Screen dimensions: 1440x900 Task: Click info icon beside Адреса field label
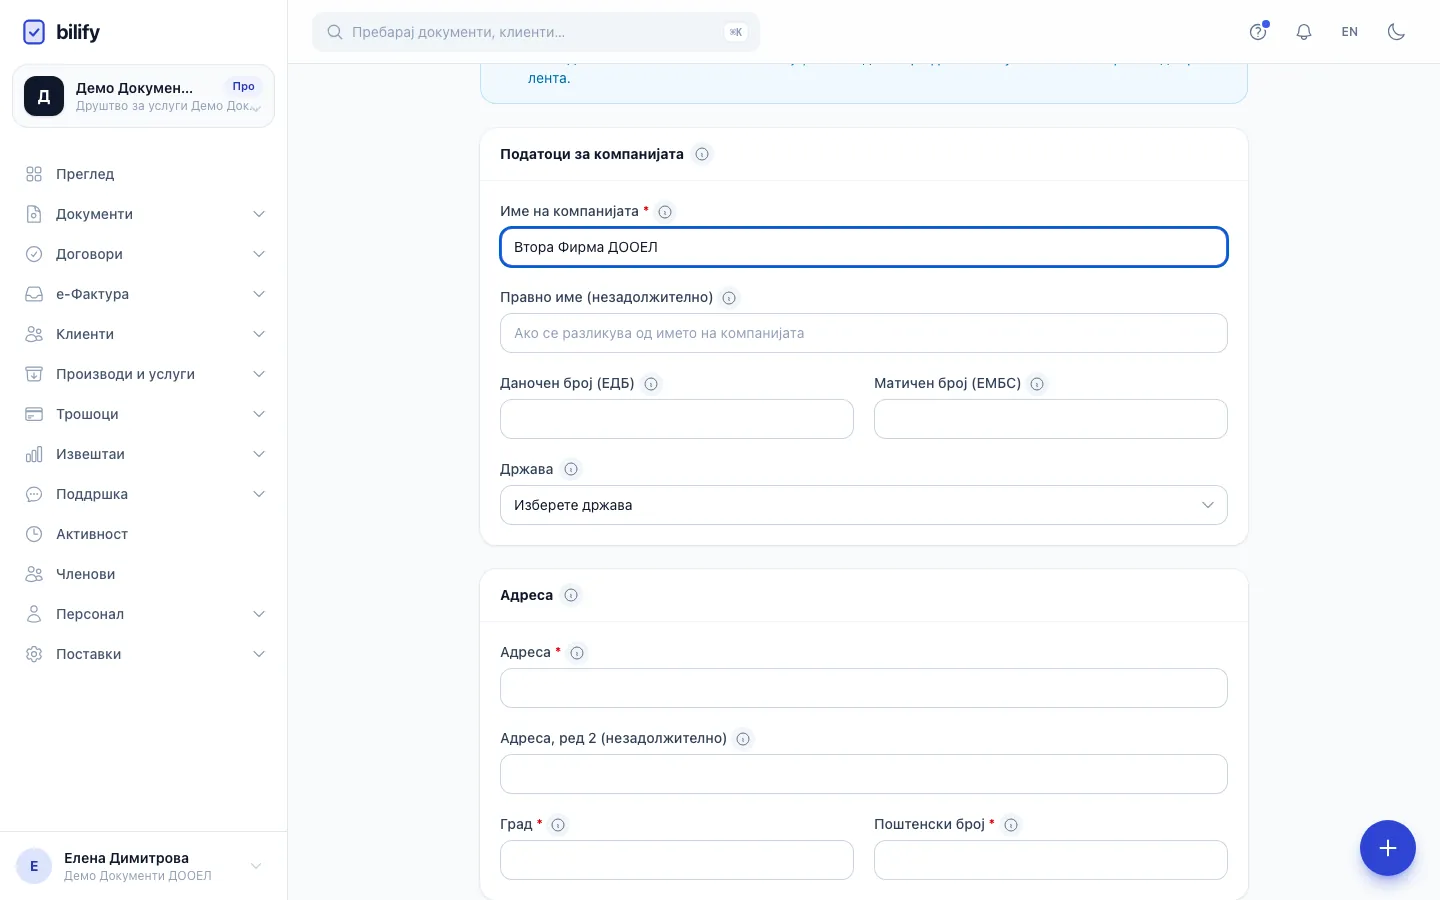click(x=577, y=653)
